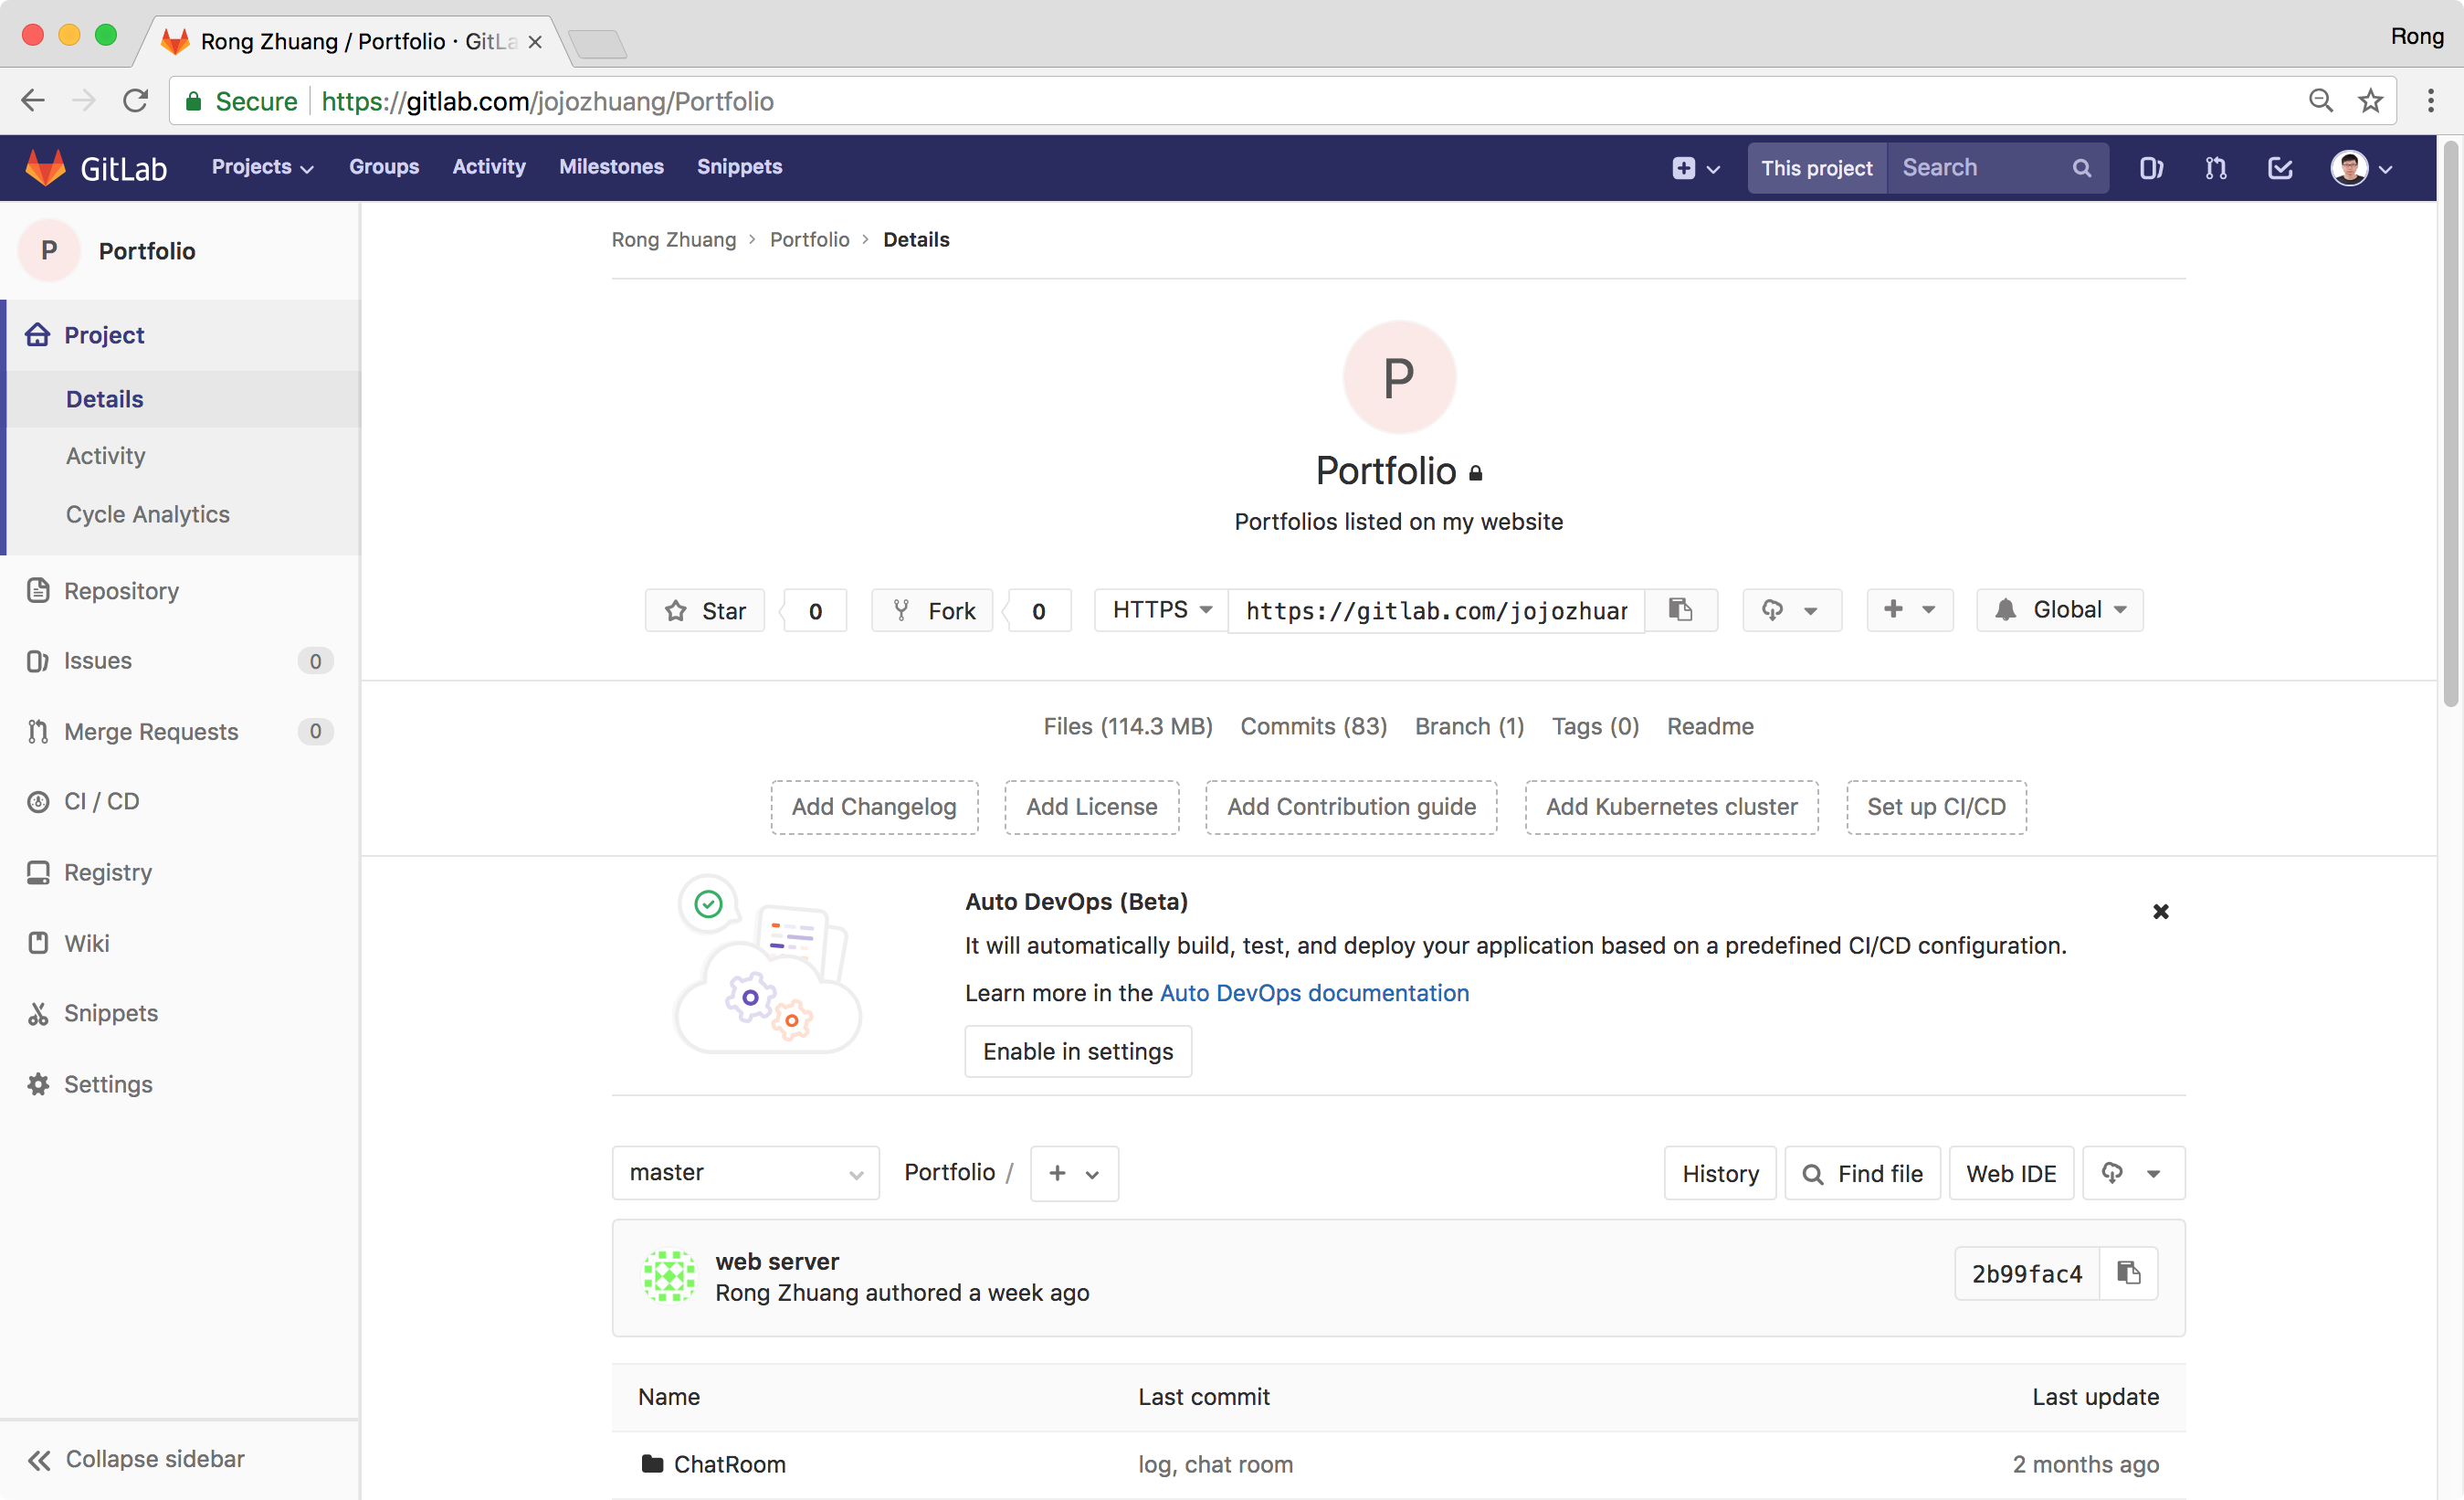Click Add License button

1092,807
